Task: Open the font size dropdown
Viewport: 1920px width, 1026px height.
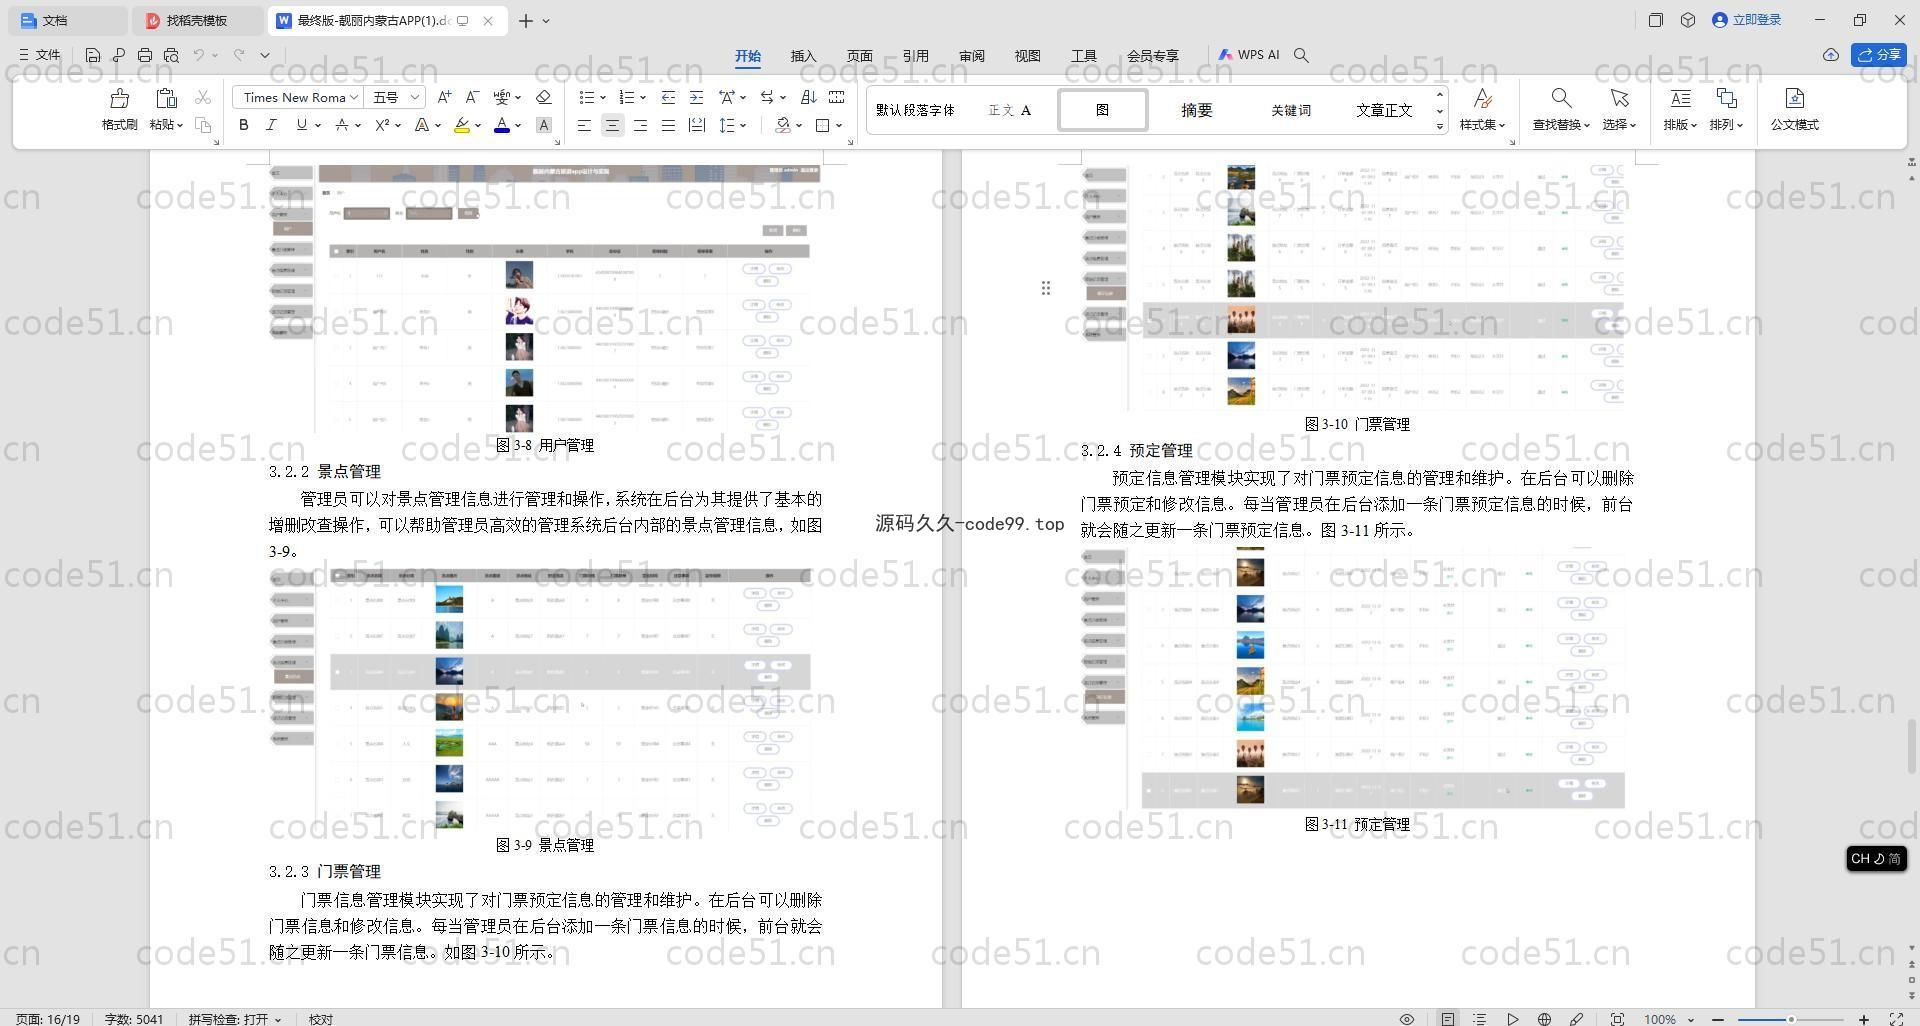Action: 414,97
